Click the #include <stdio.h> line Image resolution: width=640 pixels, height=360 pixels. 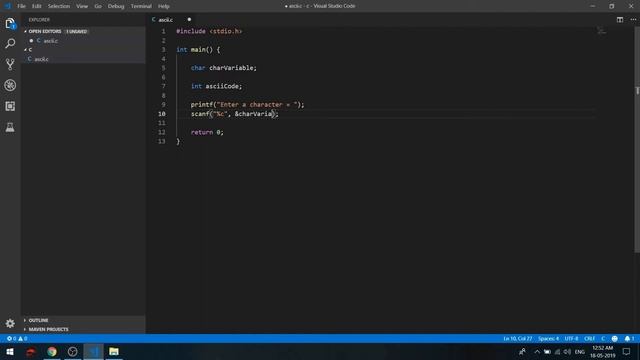209,31
